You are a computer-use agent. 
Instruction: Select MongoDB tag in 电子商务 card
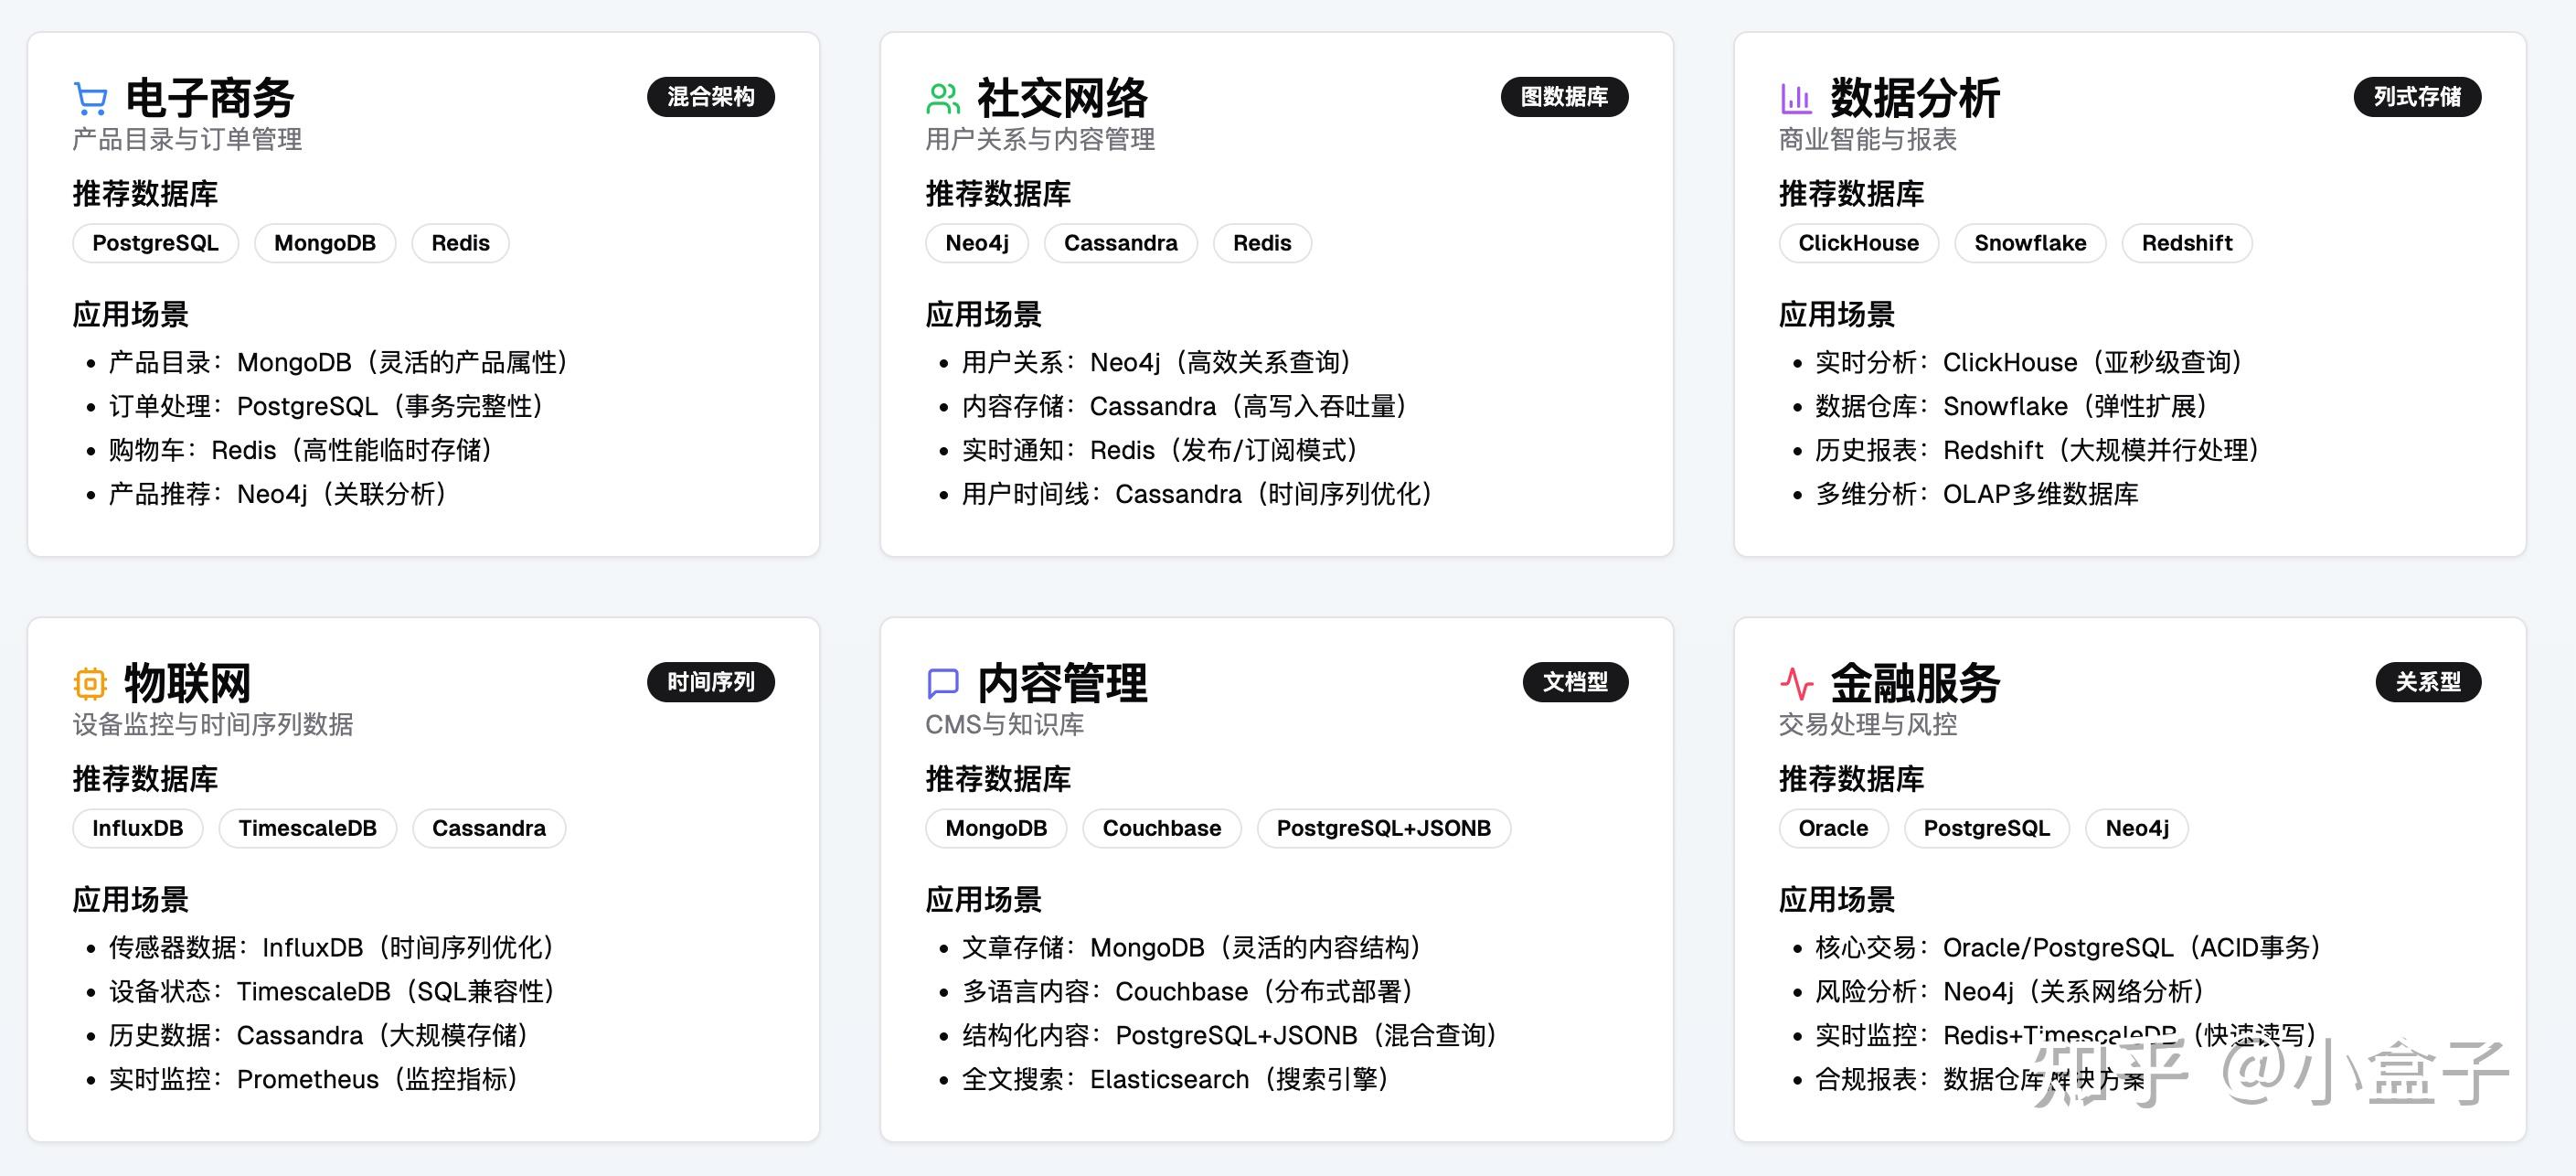325,243
